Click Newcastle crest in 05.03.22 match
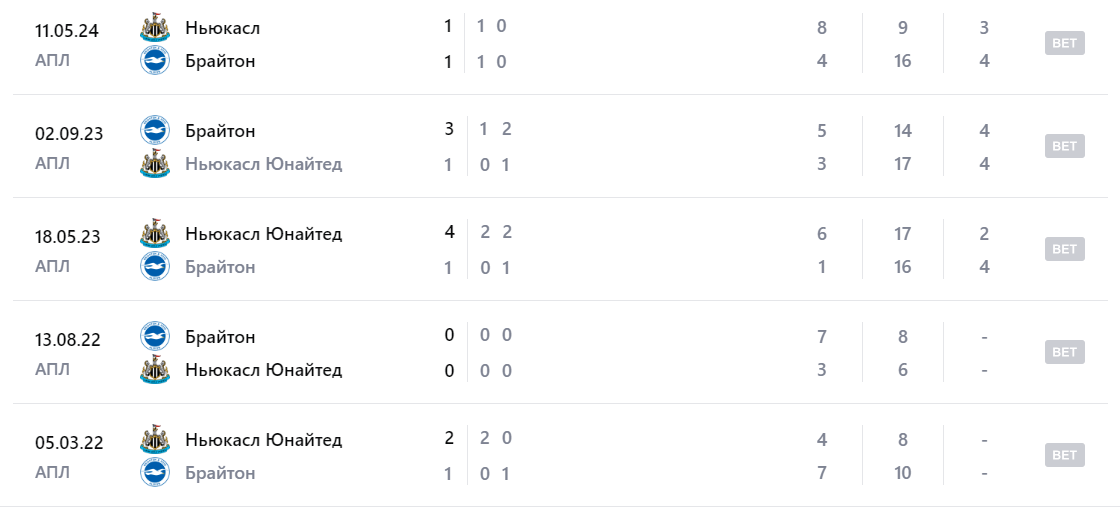Screen dimensions: 1120x507 [154, 440]
